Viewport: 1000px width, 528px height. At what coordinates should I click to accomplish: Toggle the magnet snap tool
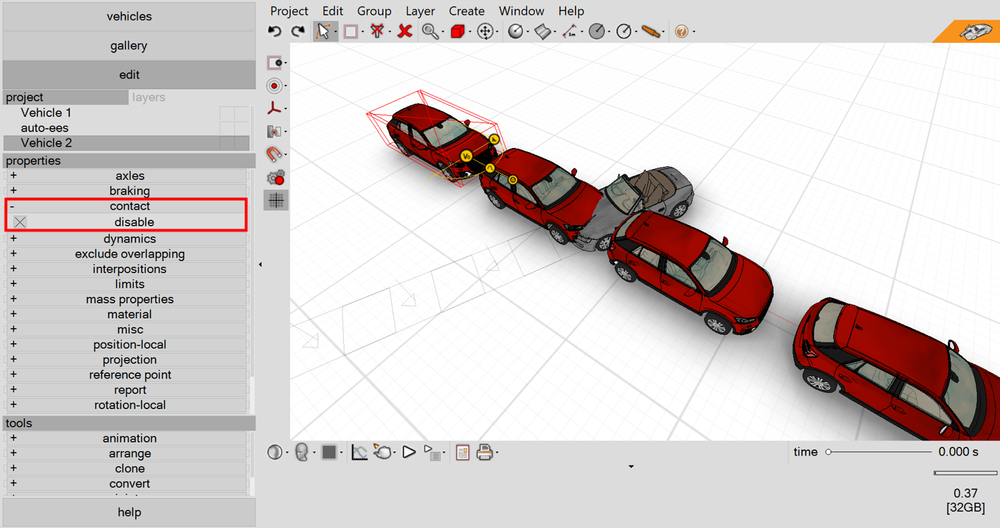[x=274, y=154]
